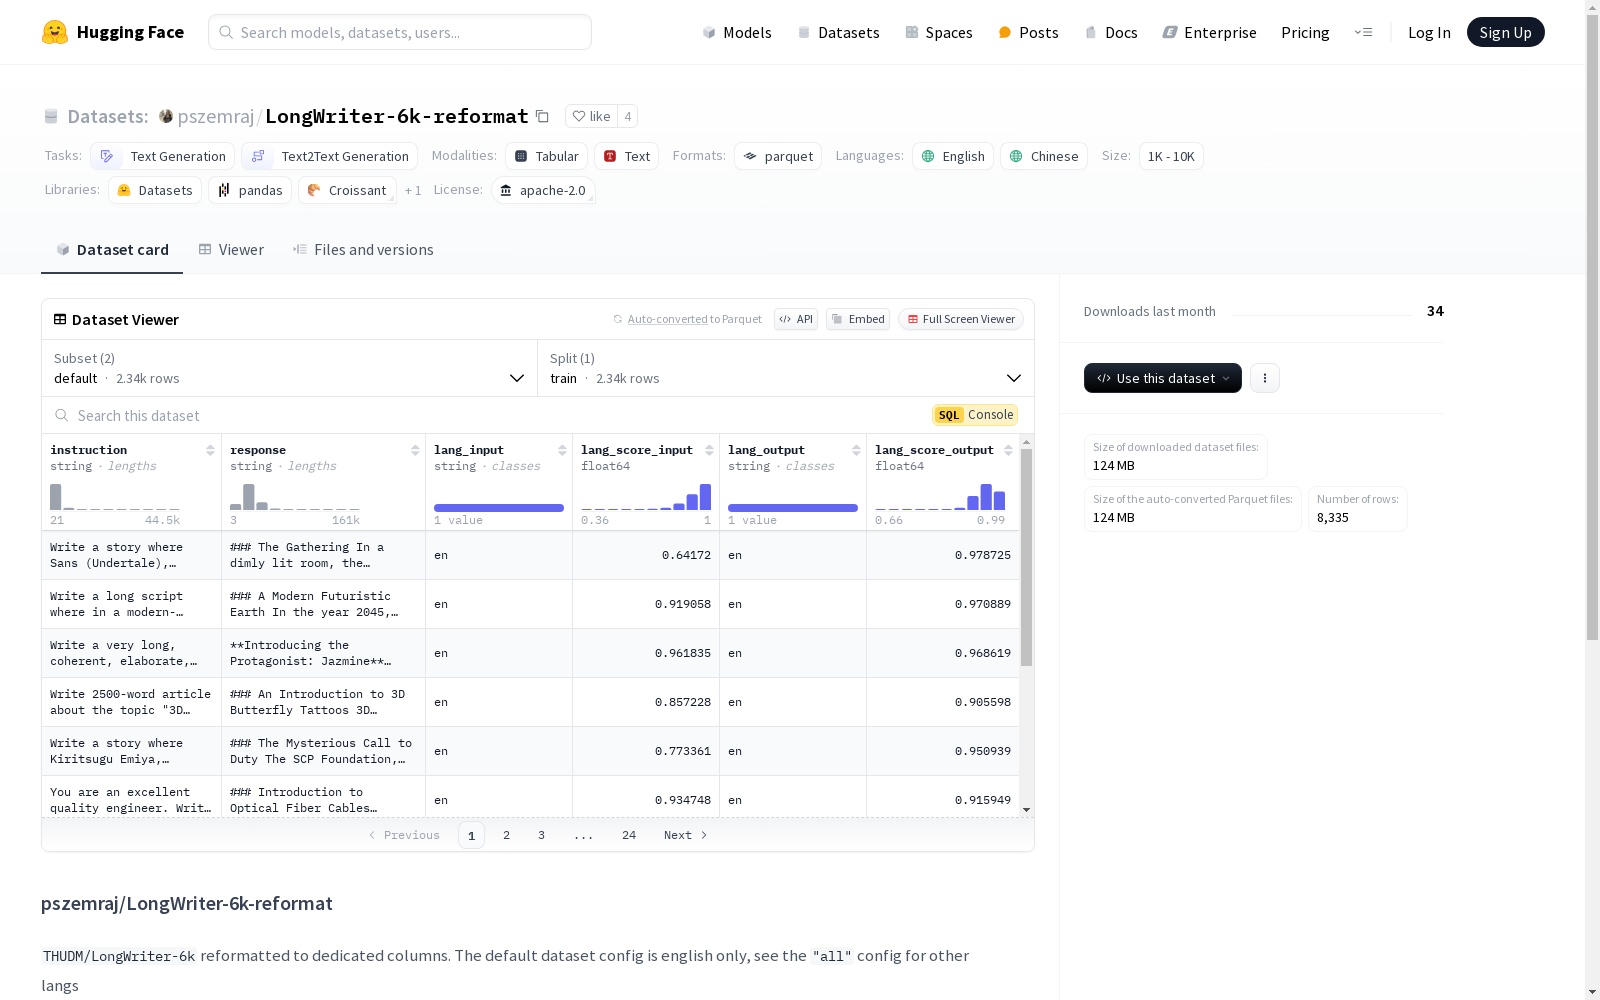Go to page 2 of results
The image size is (1600, 1000).
[506, 835]
